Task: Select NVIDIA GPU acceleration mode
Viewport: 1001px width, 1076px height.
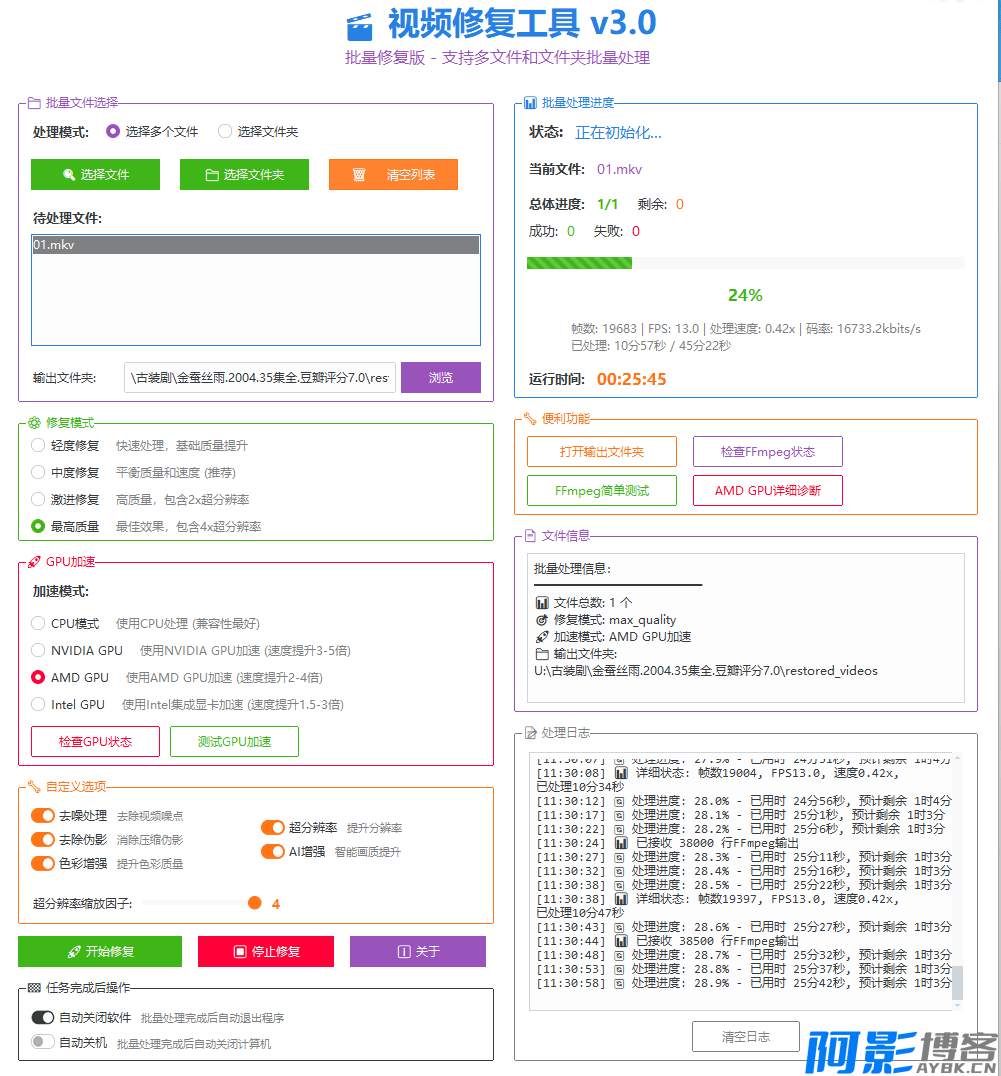Action: click(38, 651)
